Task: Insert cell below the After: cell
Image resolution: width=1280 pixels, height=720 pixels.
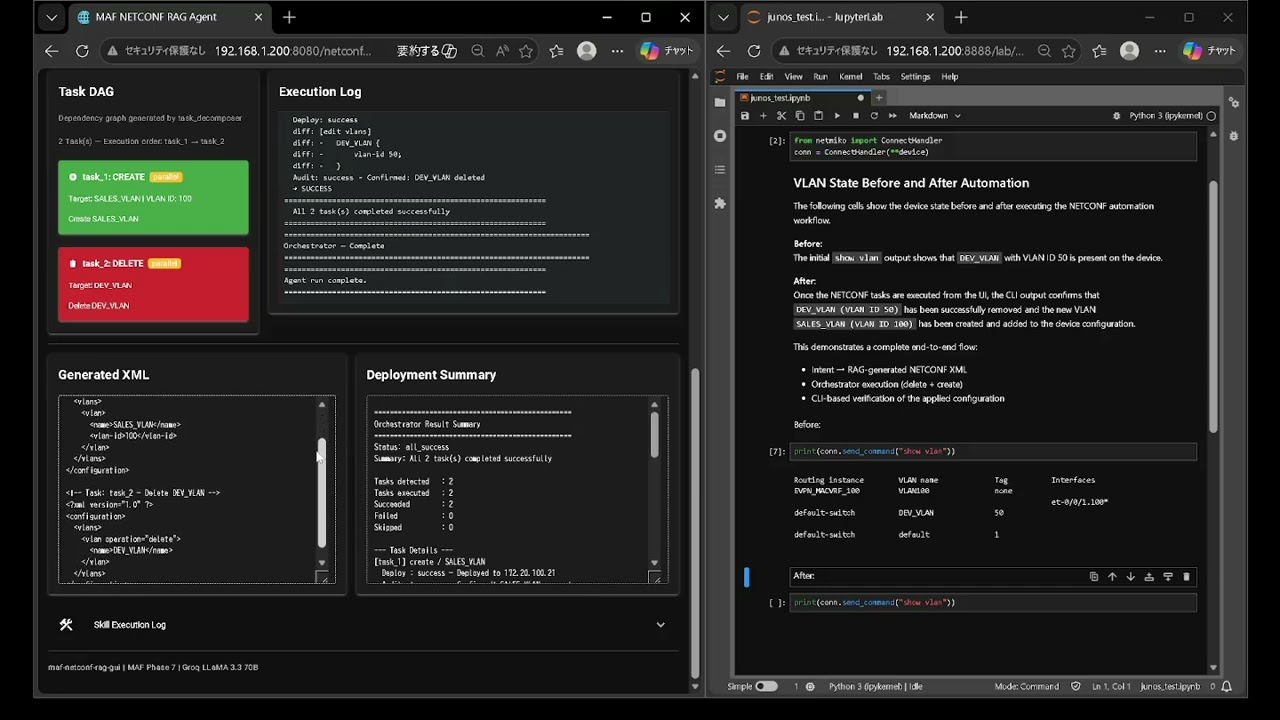Action: [1168, 577]
